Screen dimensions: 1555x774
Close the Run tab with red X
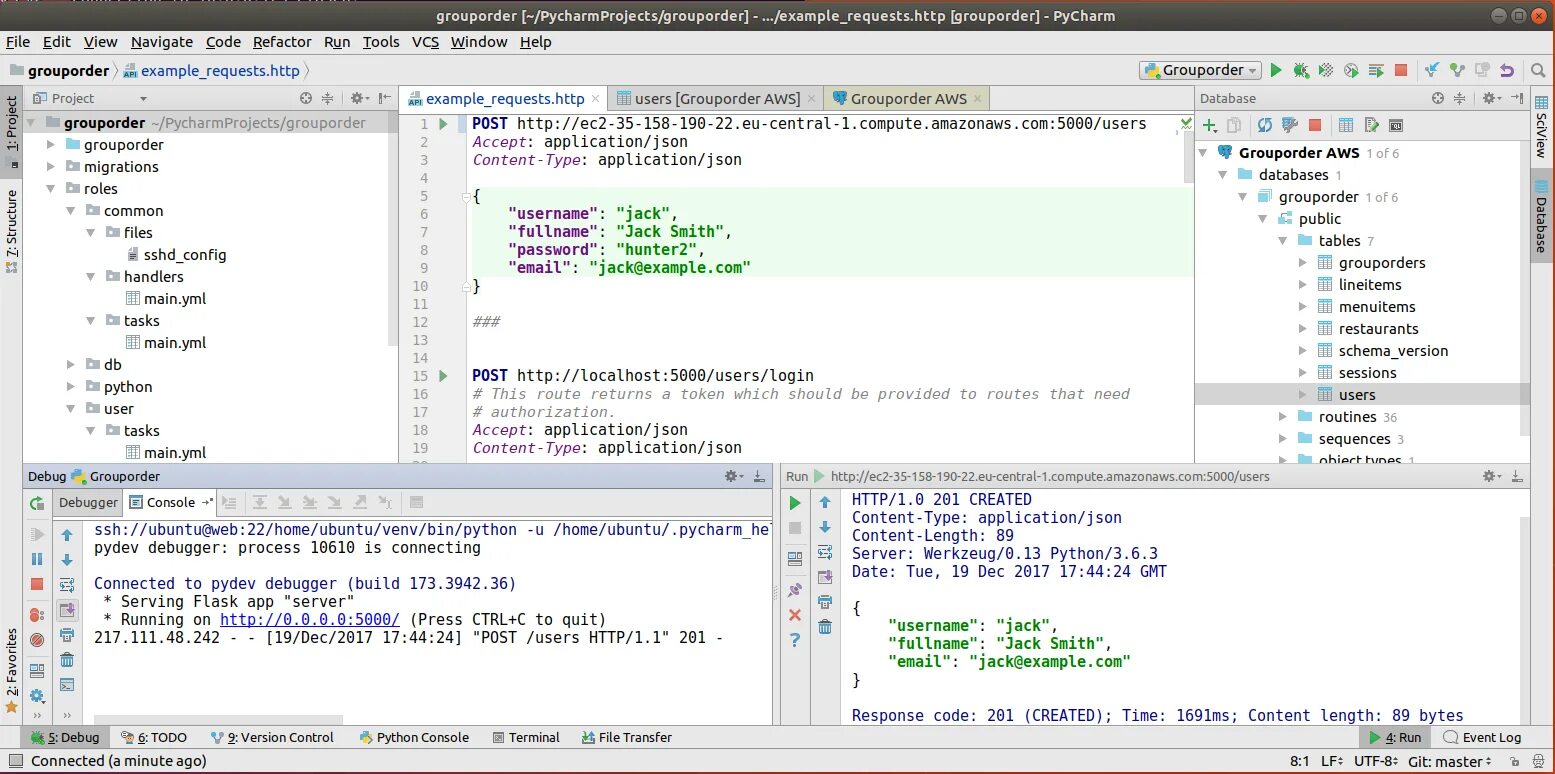tap(795, 615)
